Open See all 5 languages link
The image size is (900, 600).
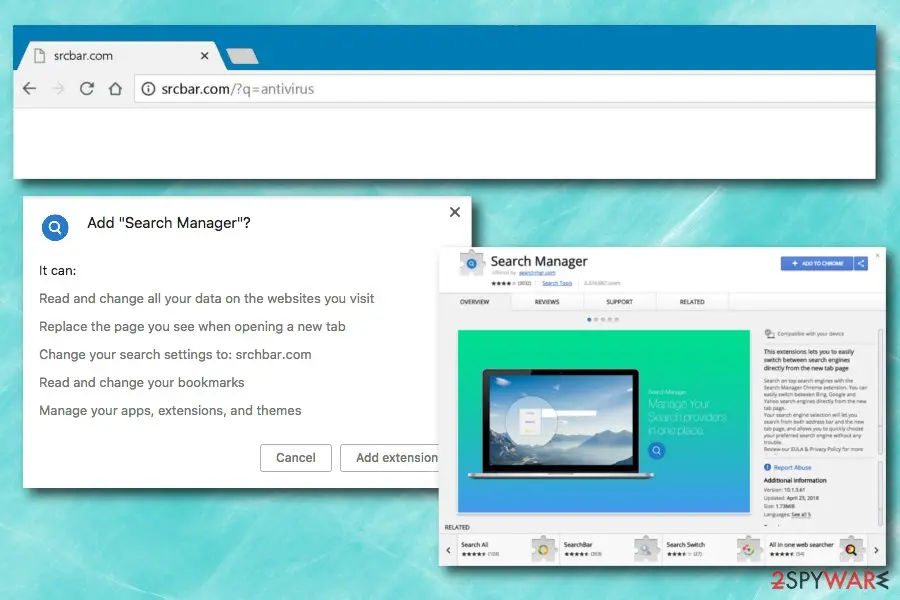[x=801, y=514]
